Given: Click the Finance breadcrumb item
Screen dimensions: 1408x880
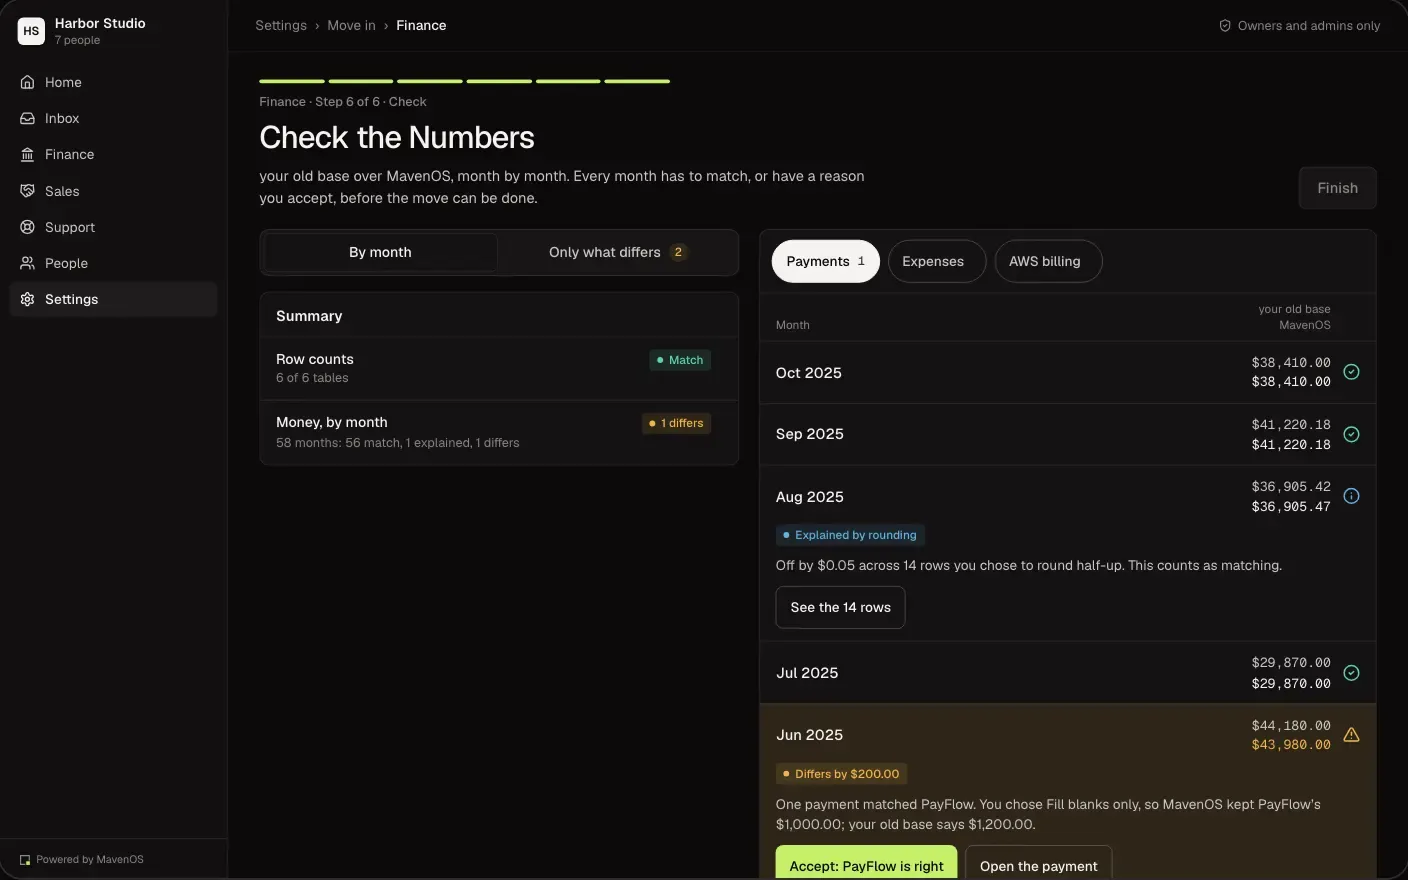Looking at the screenshot, I should coord(421,26).
